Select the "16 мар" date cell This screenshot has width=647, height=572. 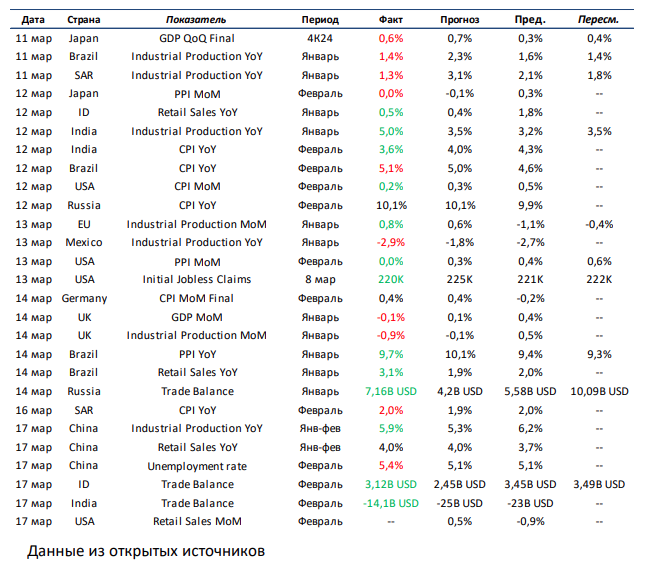click(x=35, y=410)
